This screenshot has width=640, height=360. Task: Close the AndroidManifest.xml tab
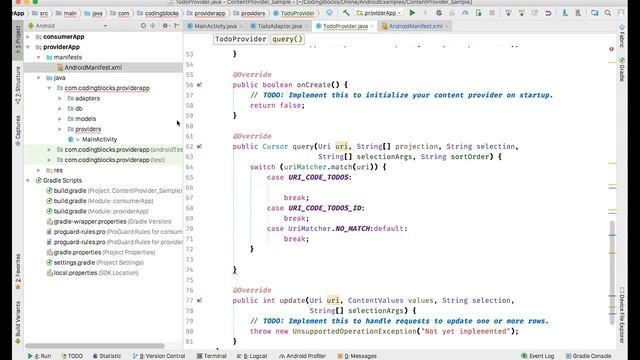447,26
